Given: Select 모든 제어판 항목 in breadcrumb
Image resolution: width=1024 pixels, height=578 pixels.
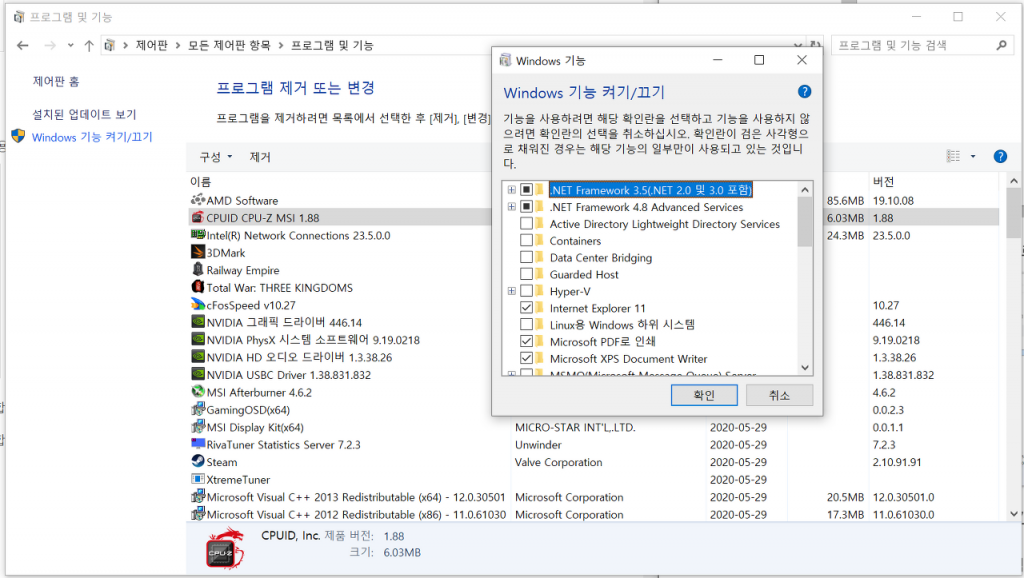Looking at the screenshot, I should [229, 45].
